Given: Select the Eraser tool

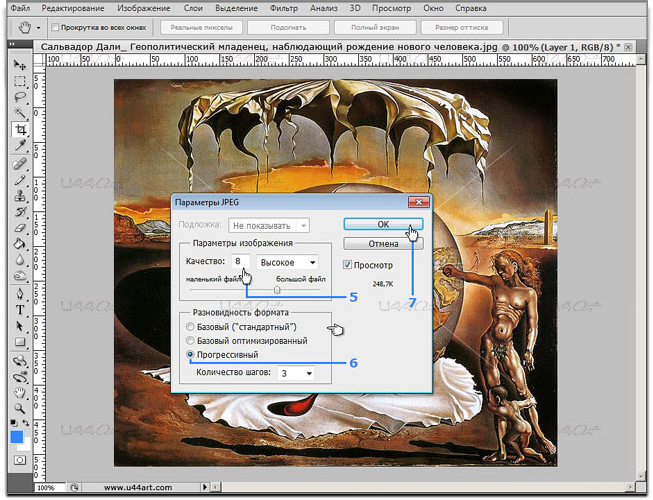Looking at the screenshot, I should [20, 228].
